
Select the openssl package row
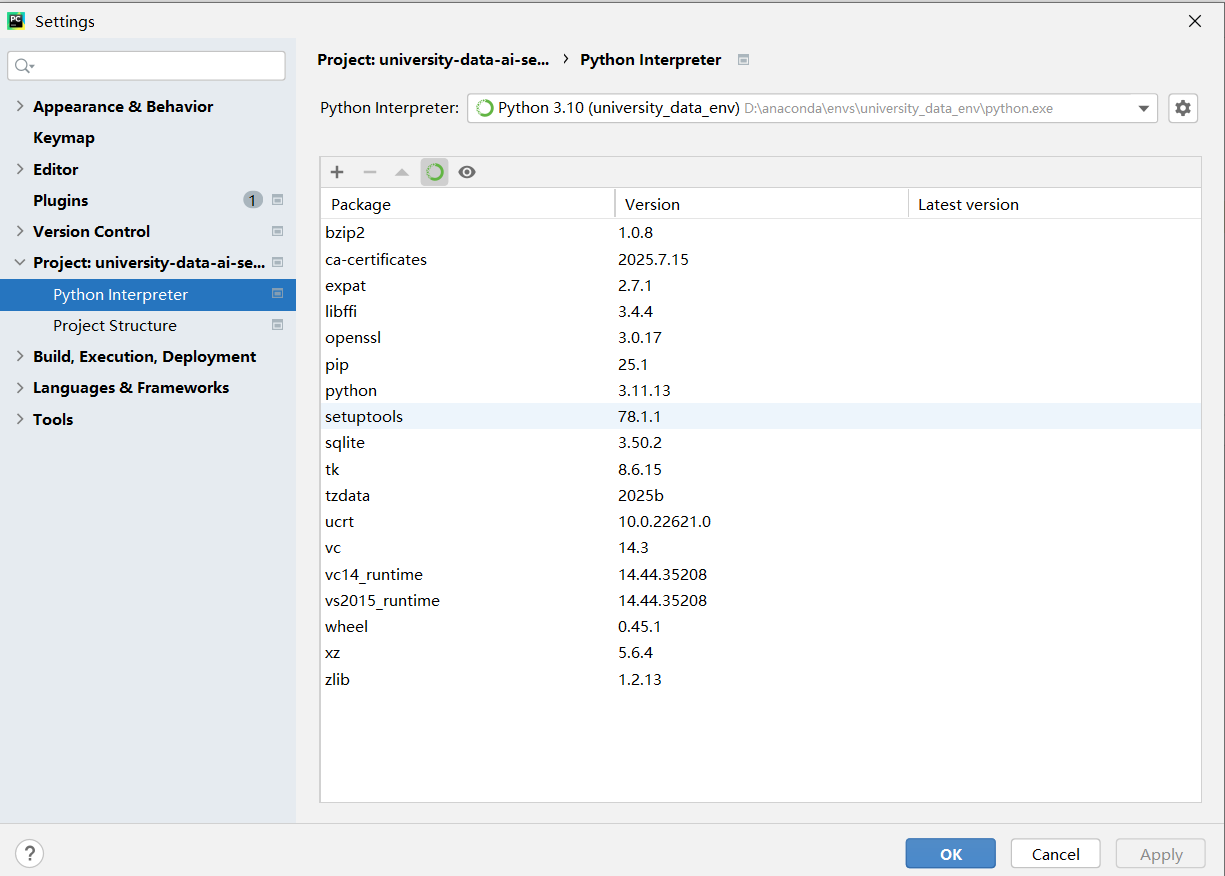pos(761,337)
